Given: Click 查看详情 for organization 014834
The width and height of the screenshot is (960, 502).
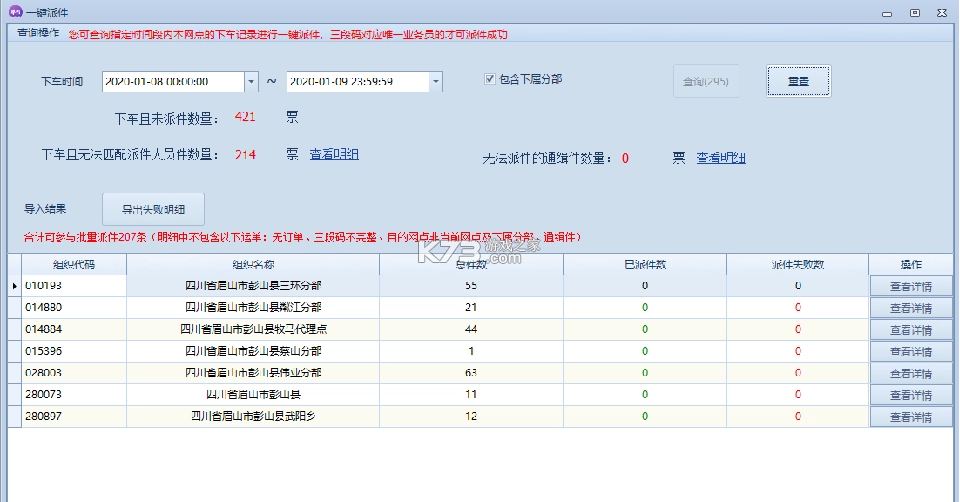Looking at the screenshot, I should [910, 330].
